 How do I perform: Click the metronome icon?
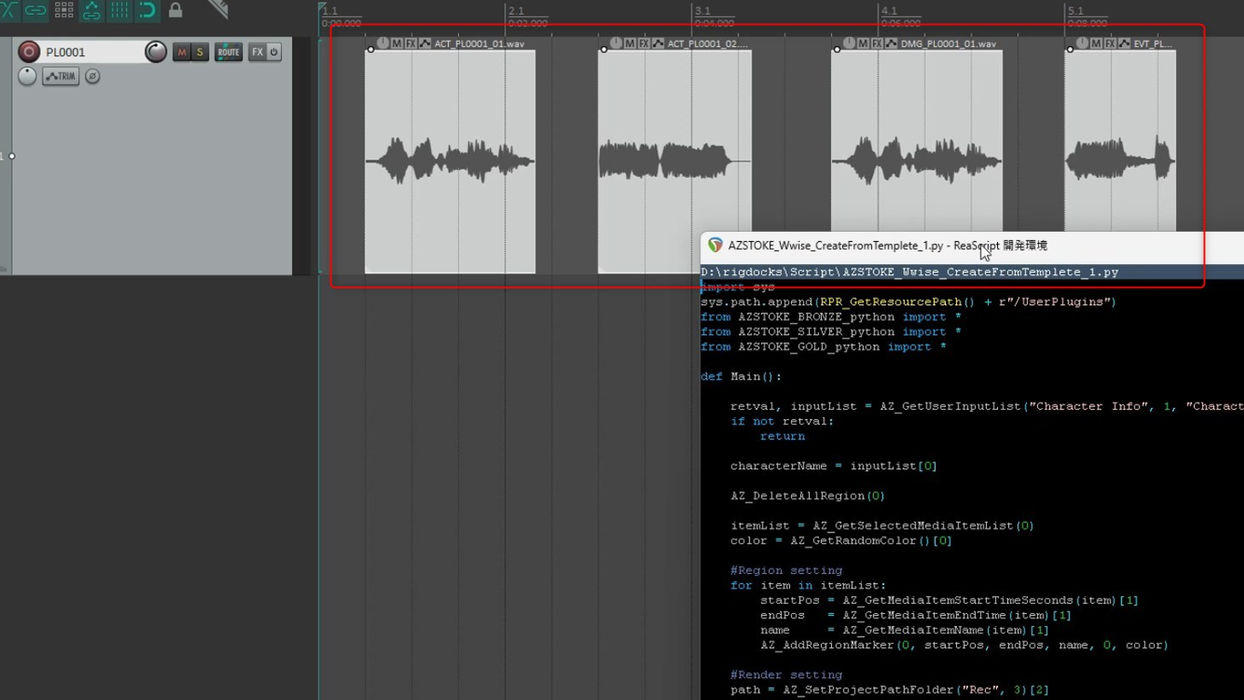pos(218,9)
